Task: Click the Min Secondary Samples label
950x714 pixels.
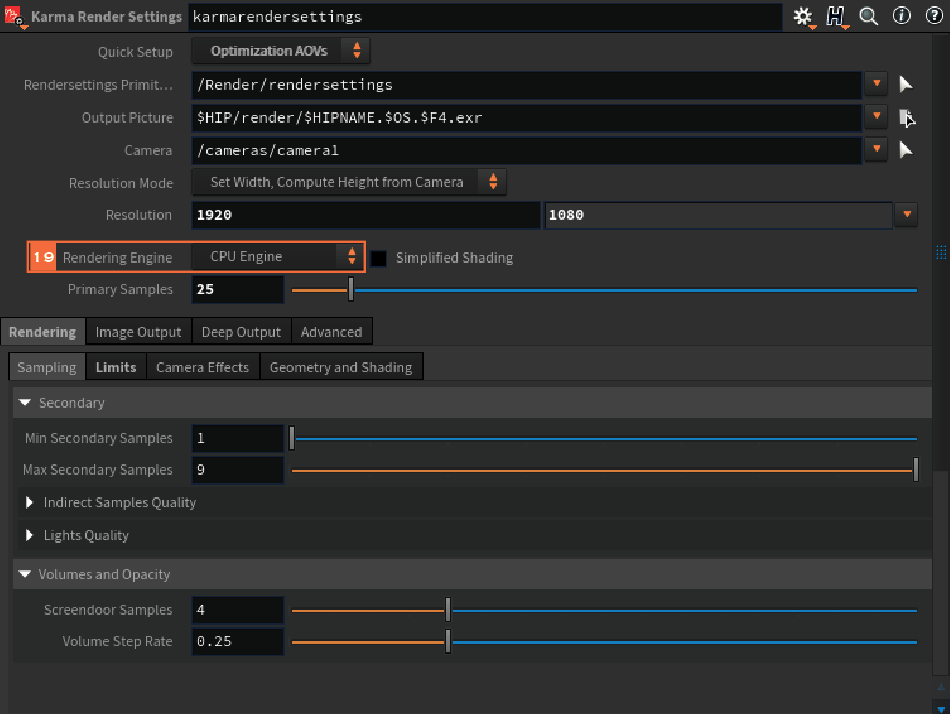Action: (99, 438)
